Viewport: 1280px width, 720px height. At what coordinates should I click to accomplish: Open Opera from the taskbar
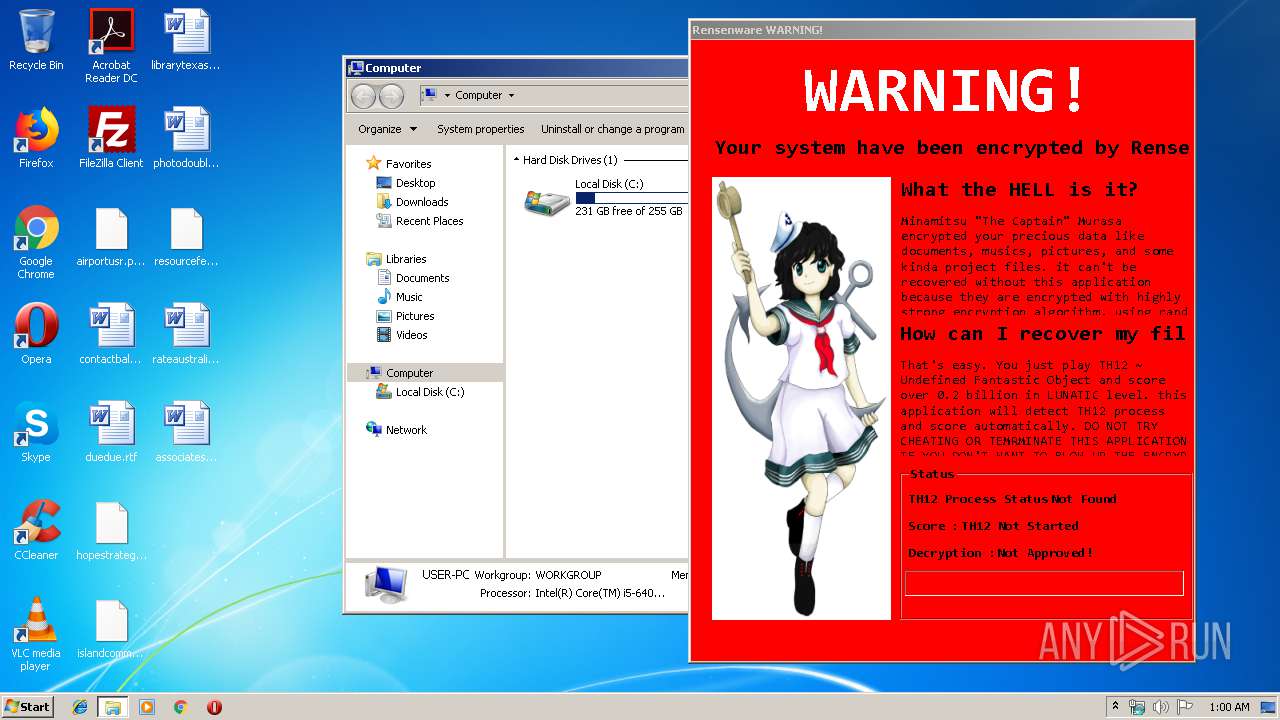click(x=214, y=707)
